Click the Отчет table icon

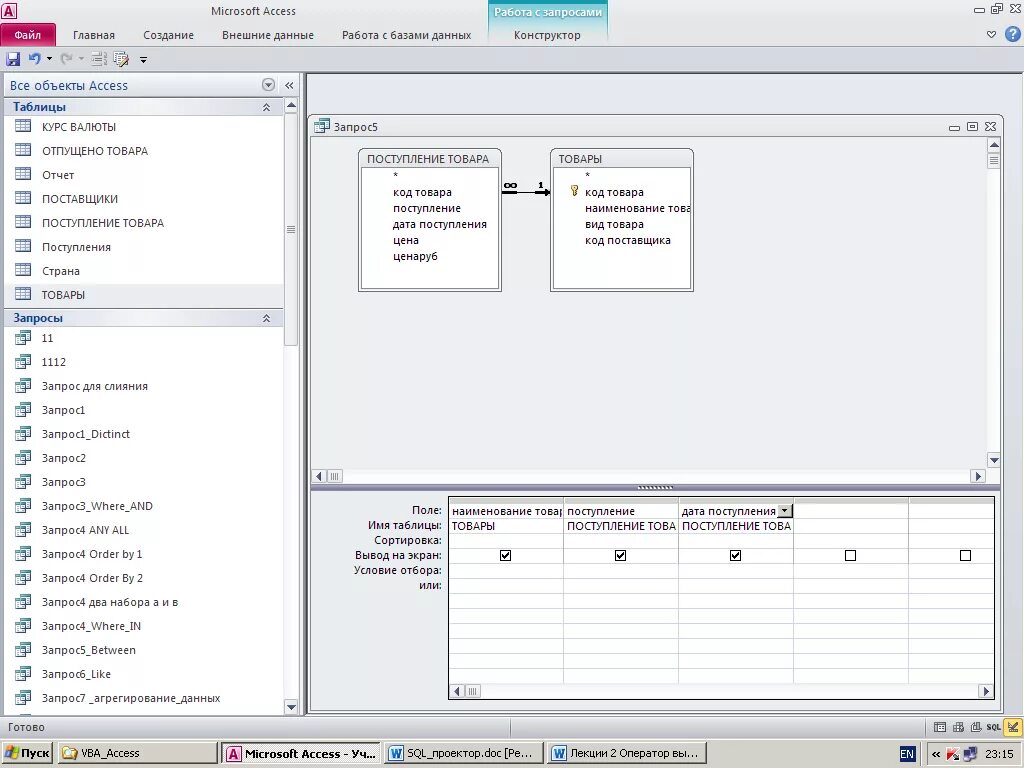point(23,174)
